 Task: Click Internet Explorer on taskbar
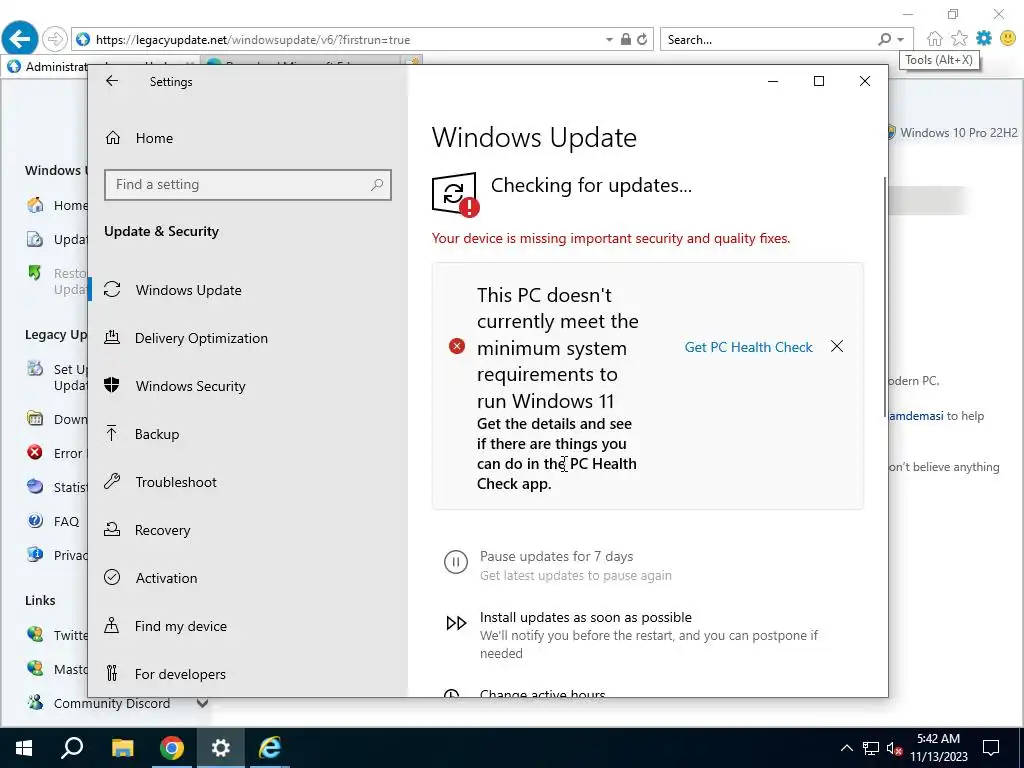tap(270, 748)
